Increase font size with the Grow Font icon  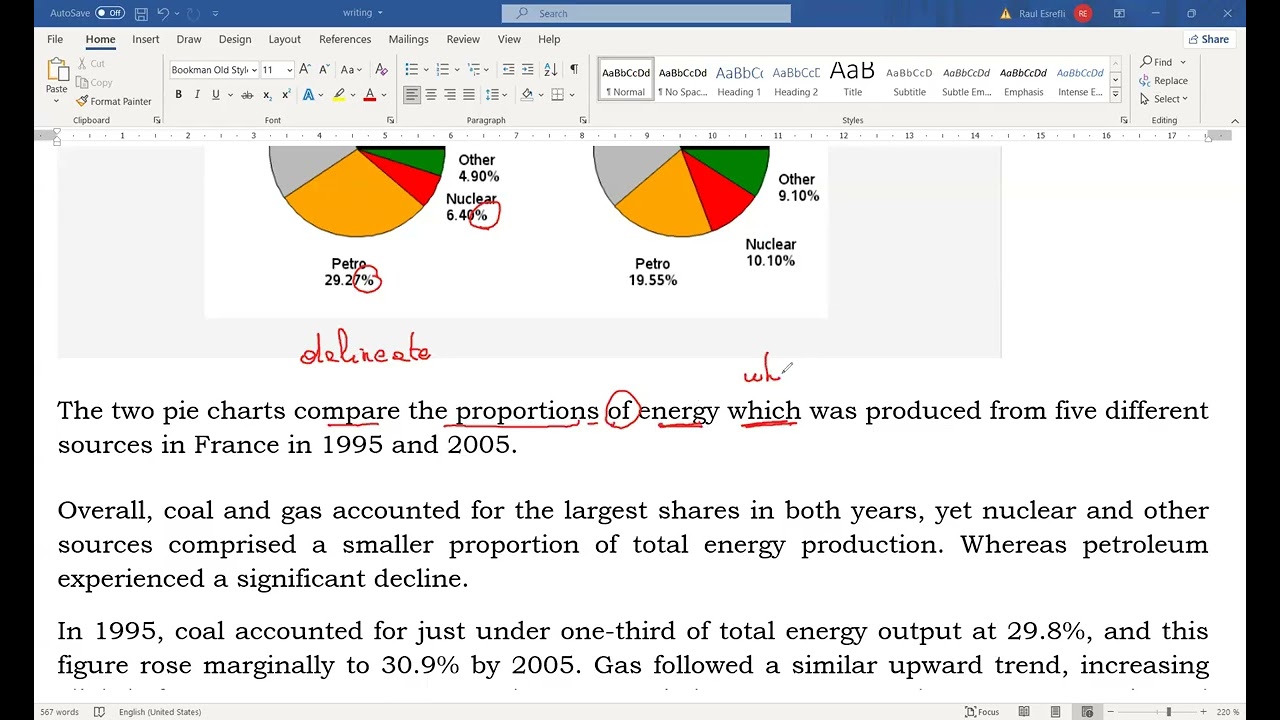[305, 69]
